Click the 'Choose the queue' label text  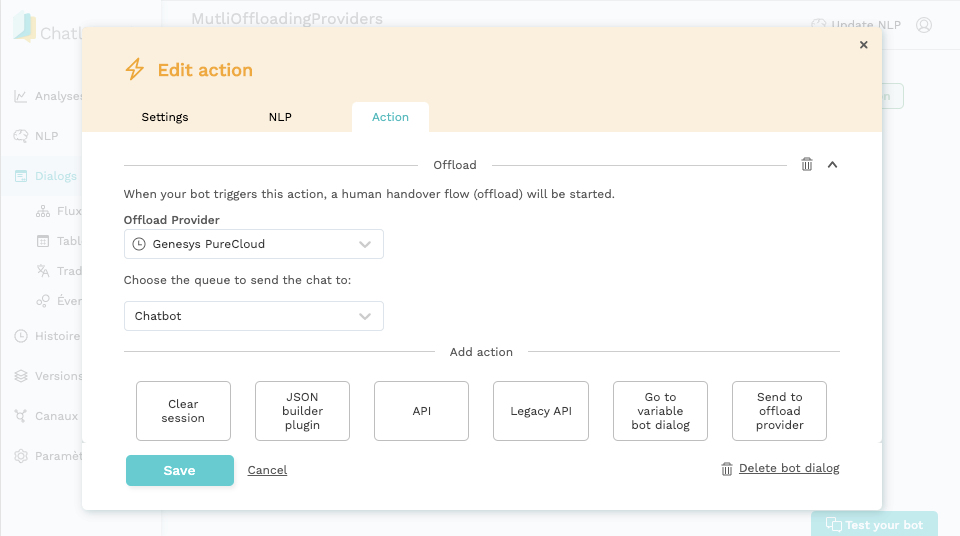coord(238,280)
